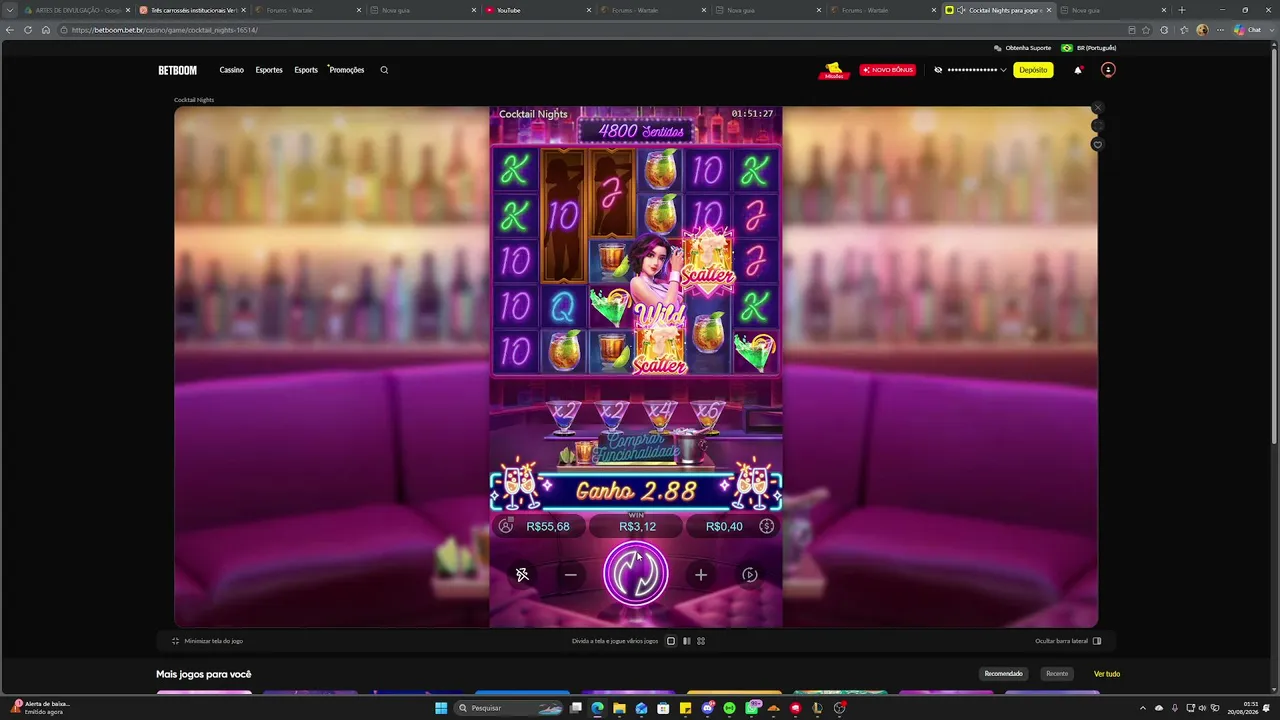
Task: Open the Alerta de baixa notification widget
Action: pyautogui.click(x=40, y=707)
